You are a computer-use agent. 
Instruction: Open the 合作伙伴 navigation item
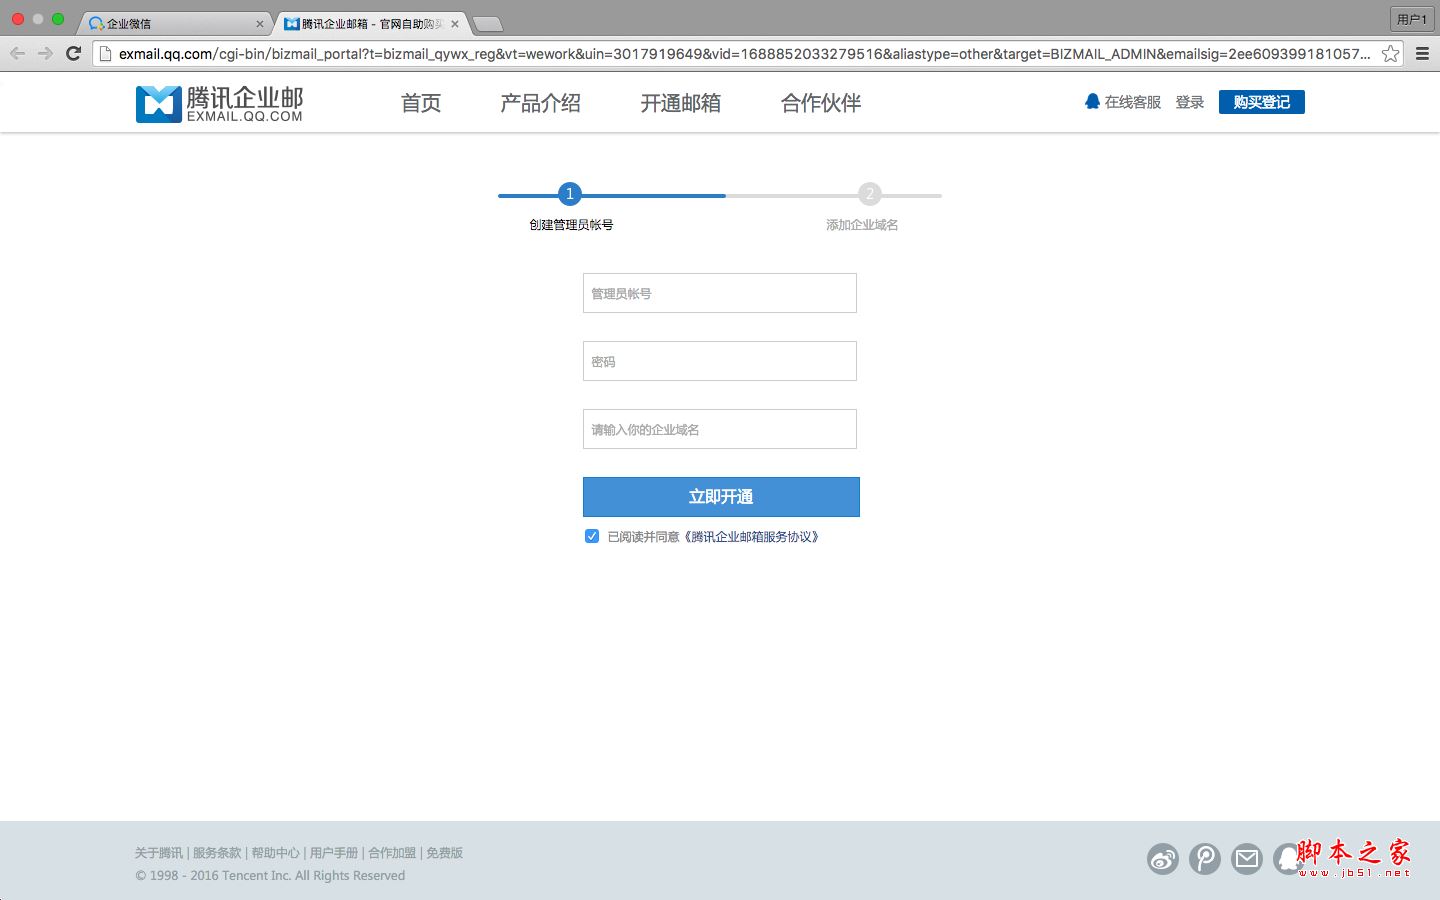pos(820,103)
